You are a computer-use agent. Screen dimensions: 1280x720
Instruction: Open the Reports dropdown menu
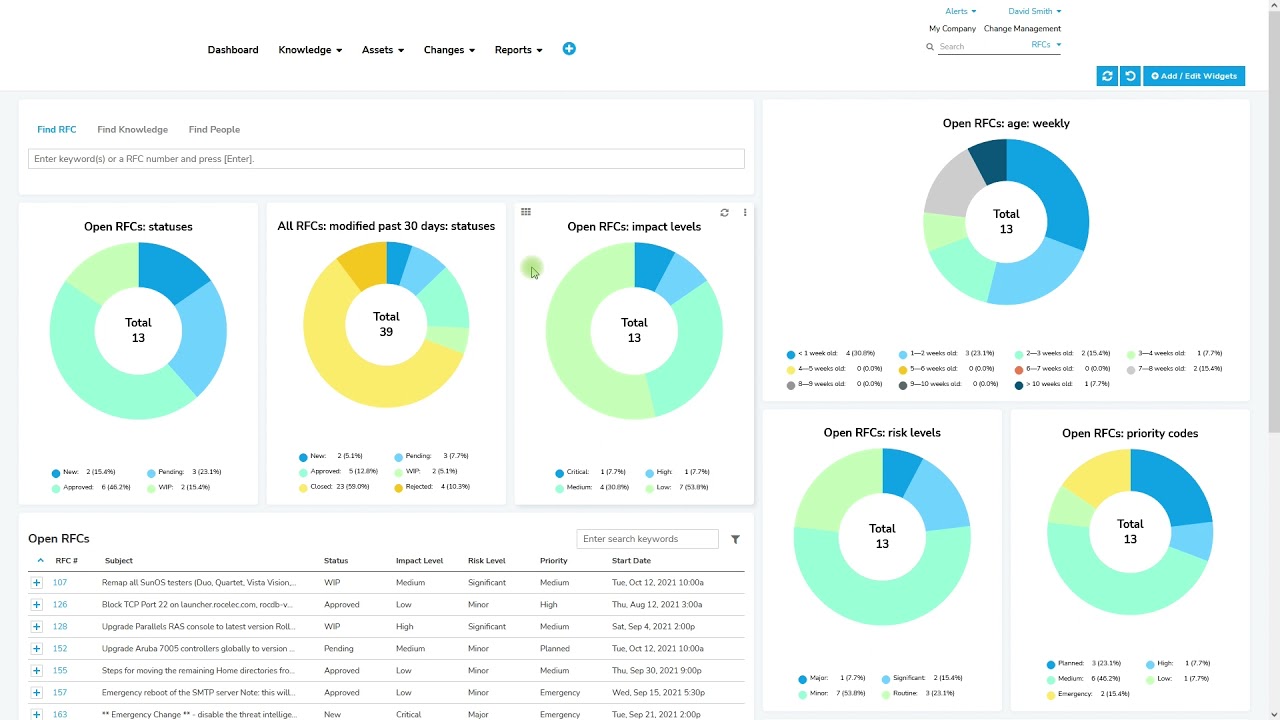[x=519, y=50]
